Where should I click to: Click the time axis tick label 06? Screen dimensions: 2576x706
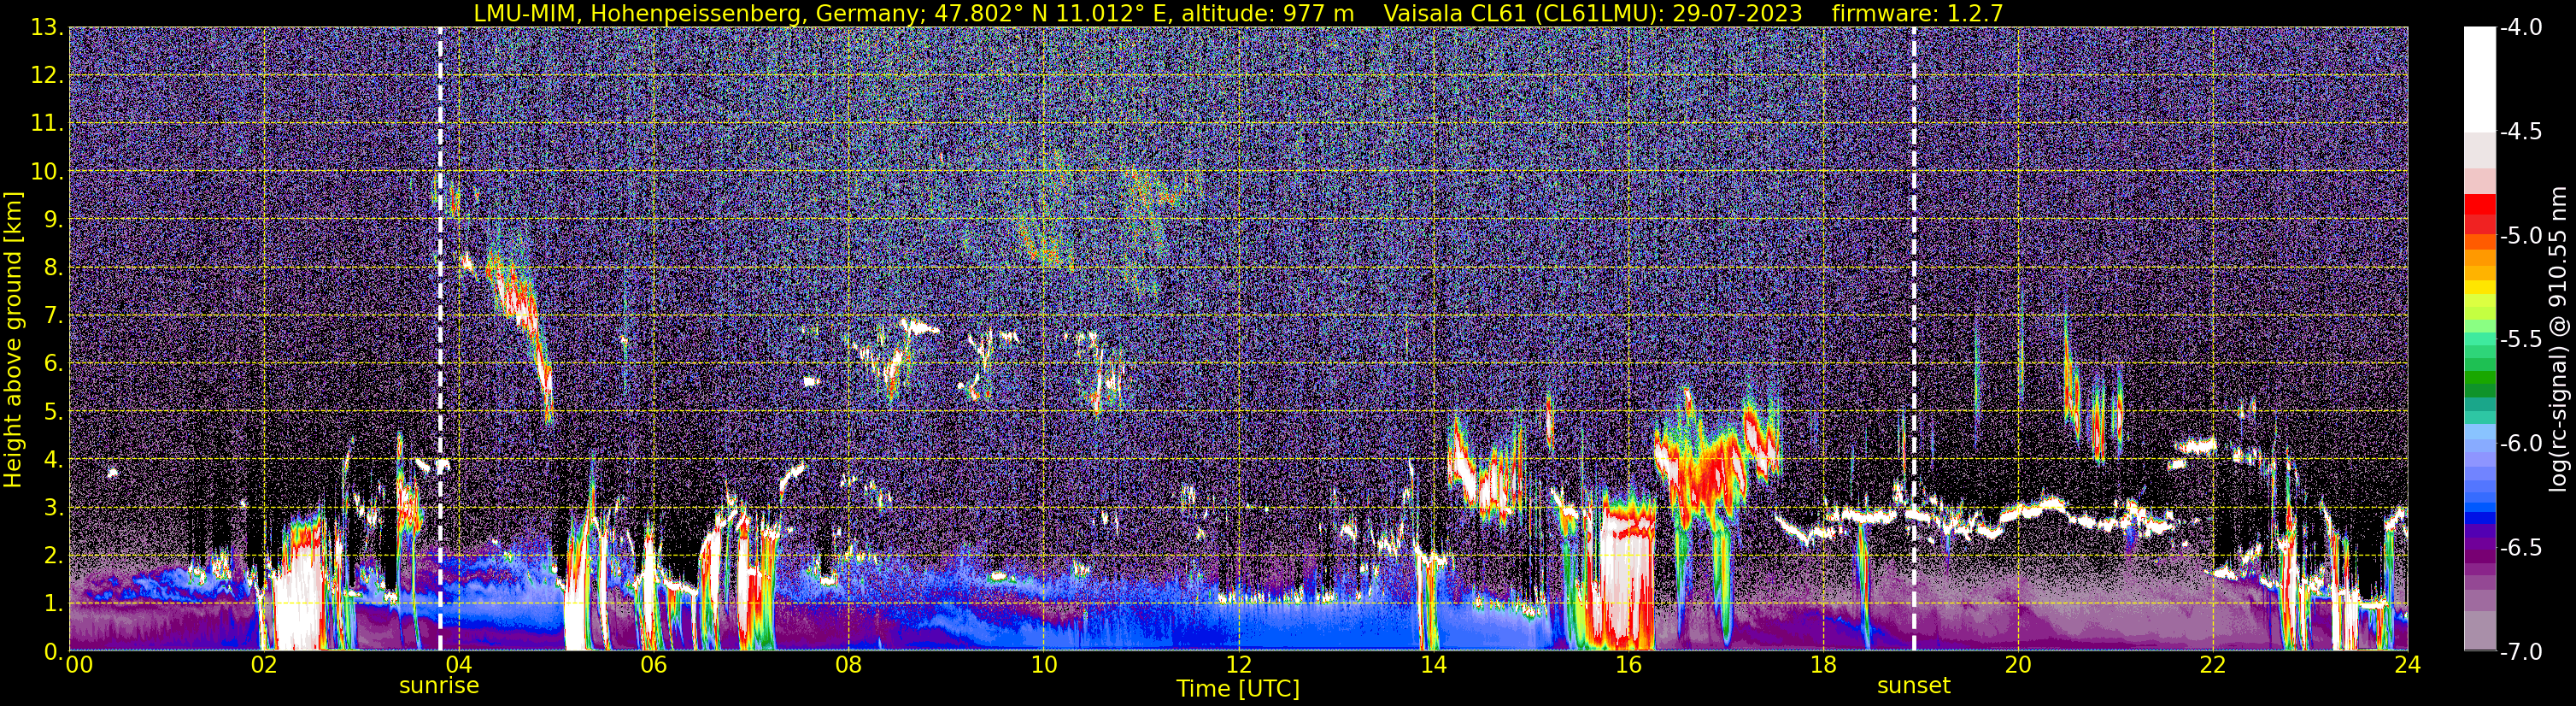[654, 666]
